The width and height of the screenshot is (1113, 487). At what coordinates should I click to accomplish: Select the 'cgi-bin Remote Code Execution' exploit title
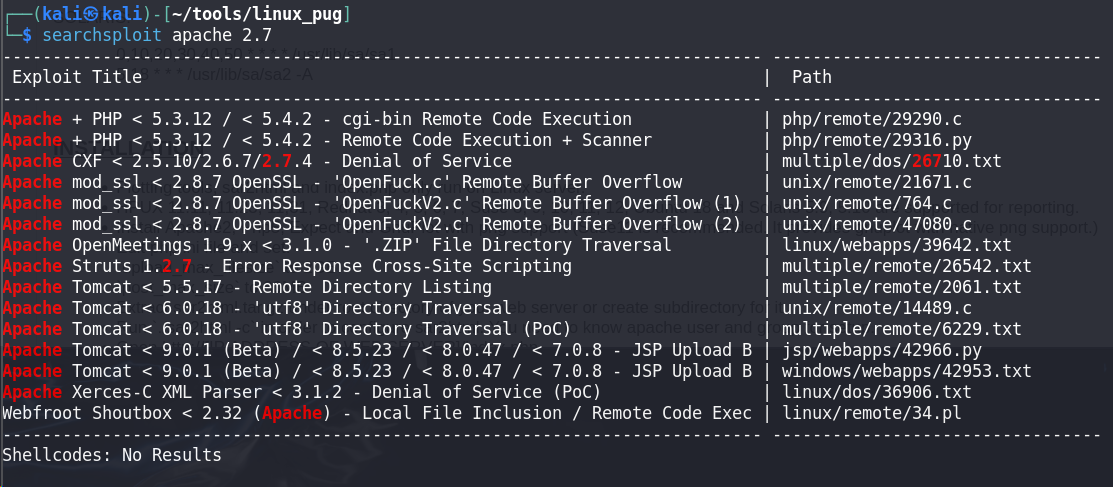coord(317,119)
